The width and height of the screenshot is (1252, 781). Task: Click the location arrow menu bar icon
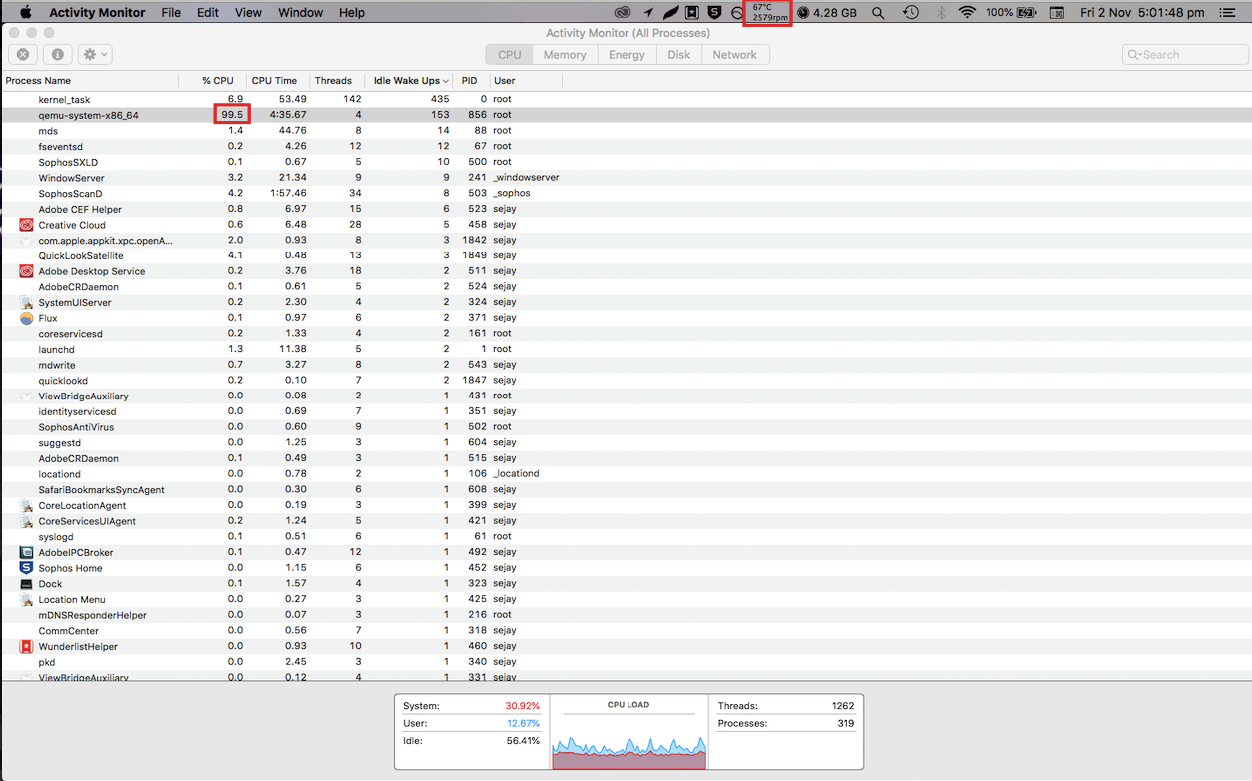pos(648,12)
